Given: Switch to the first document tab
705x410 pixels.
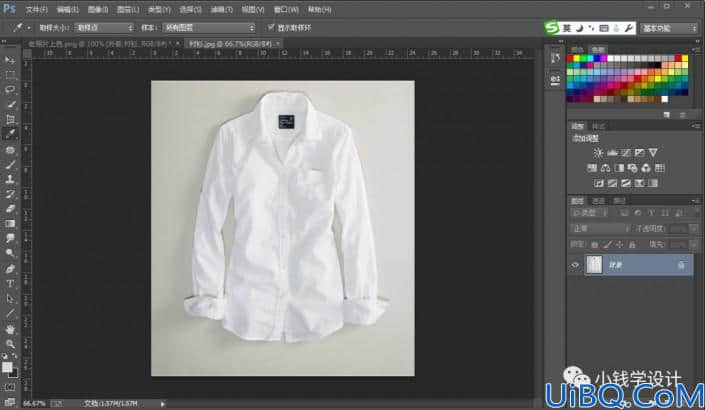Looking at the screenshot, I should click(100, 44).
